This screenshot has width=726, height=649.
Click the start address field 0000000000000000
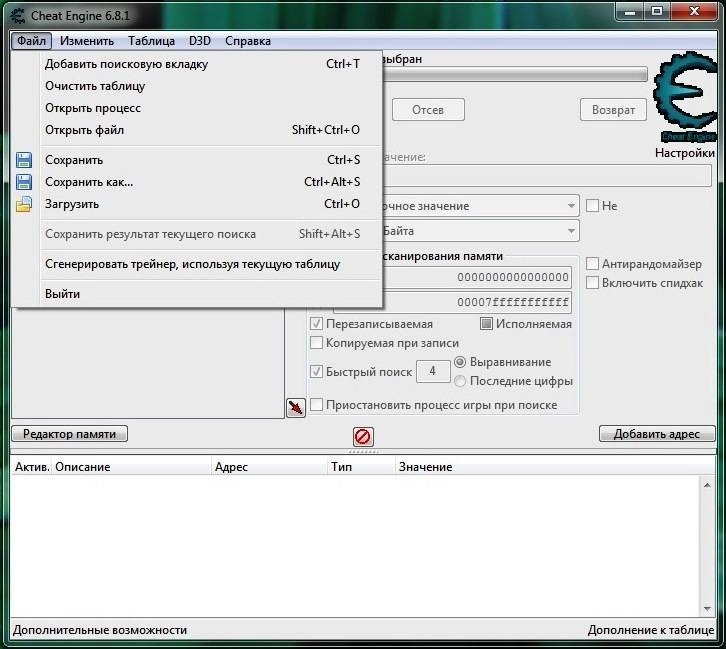point(477,277)
